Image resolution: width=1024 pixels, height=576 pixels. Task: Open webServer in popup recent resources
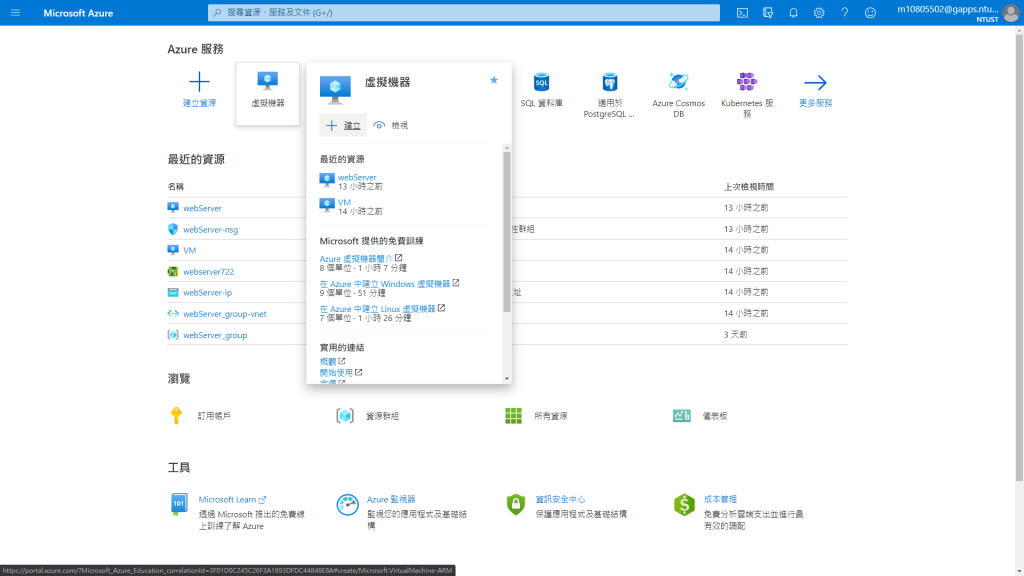point(357,177)
